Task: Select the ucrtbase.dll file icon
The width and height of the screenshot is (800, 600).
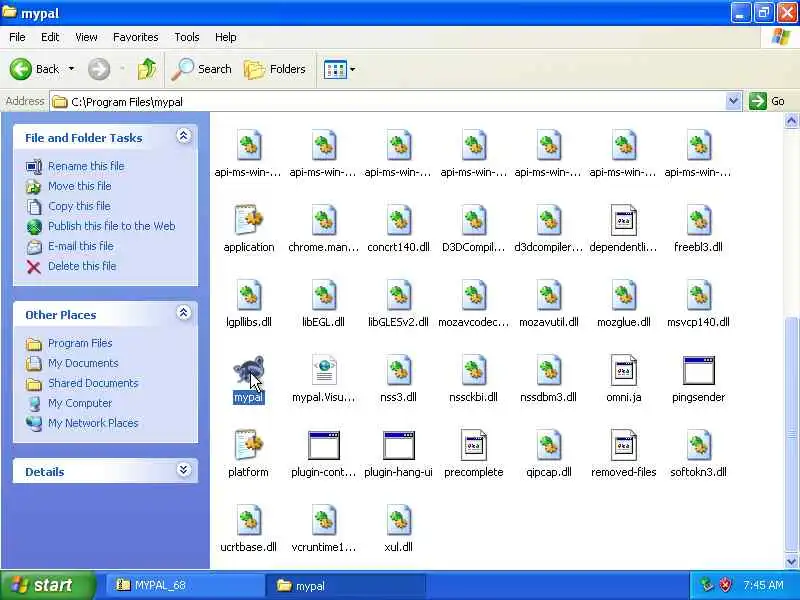Action: click(248, 520)
